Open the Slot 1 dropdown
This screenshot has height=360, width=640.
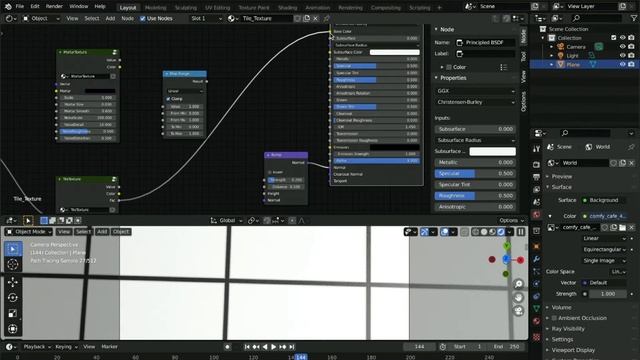coord(206,18)
